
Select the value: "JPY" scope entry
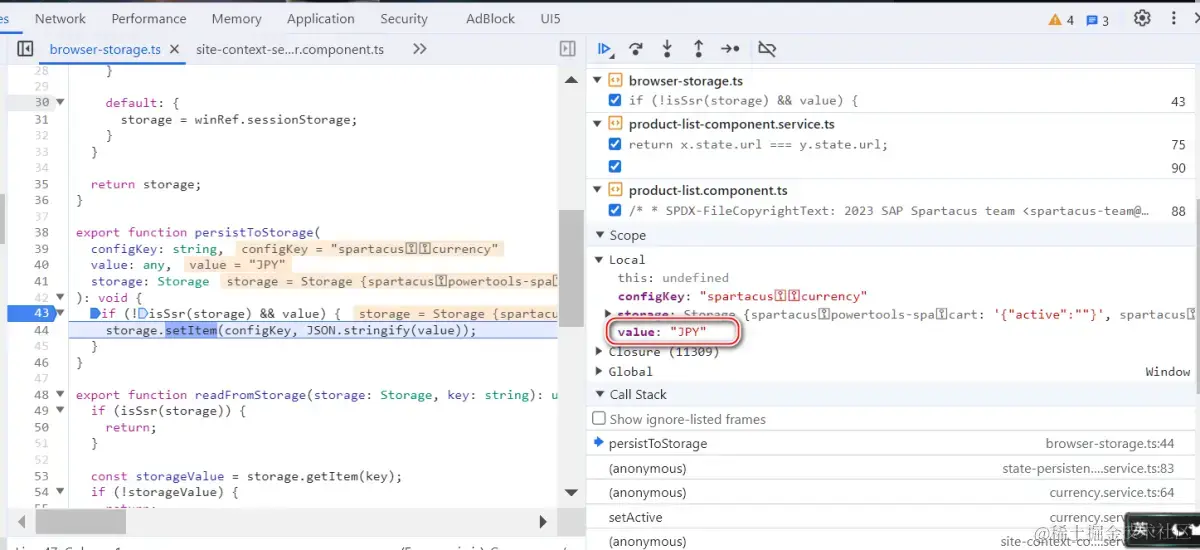pos(662,332)
